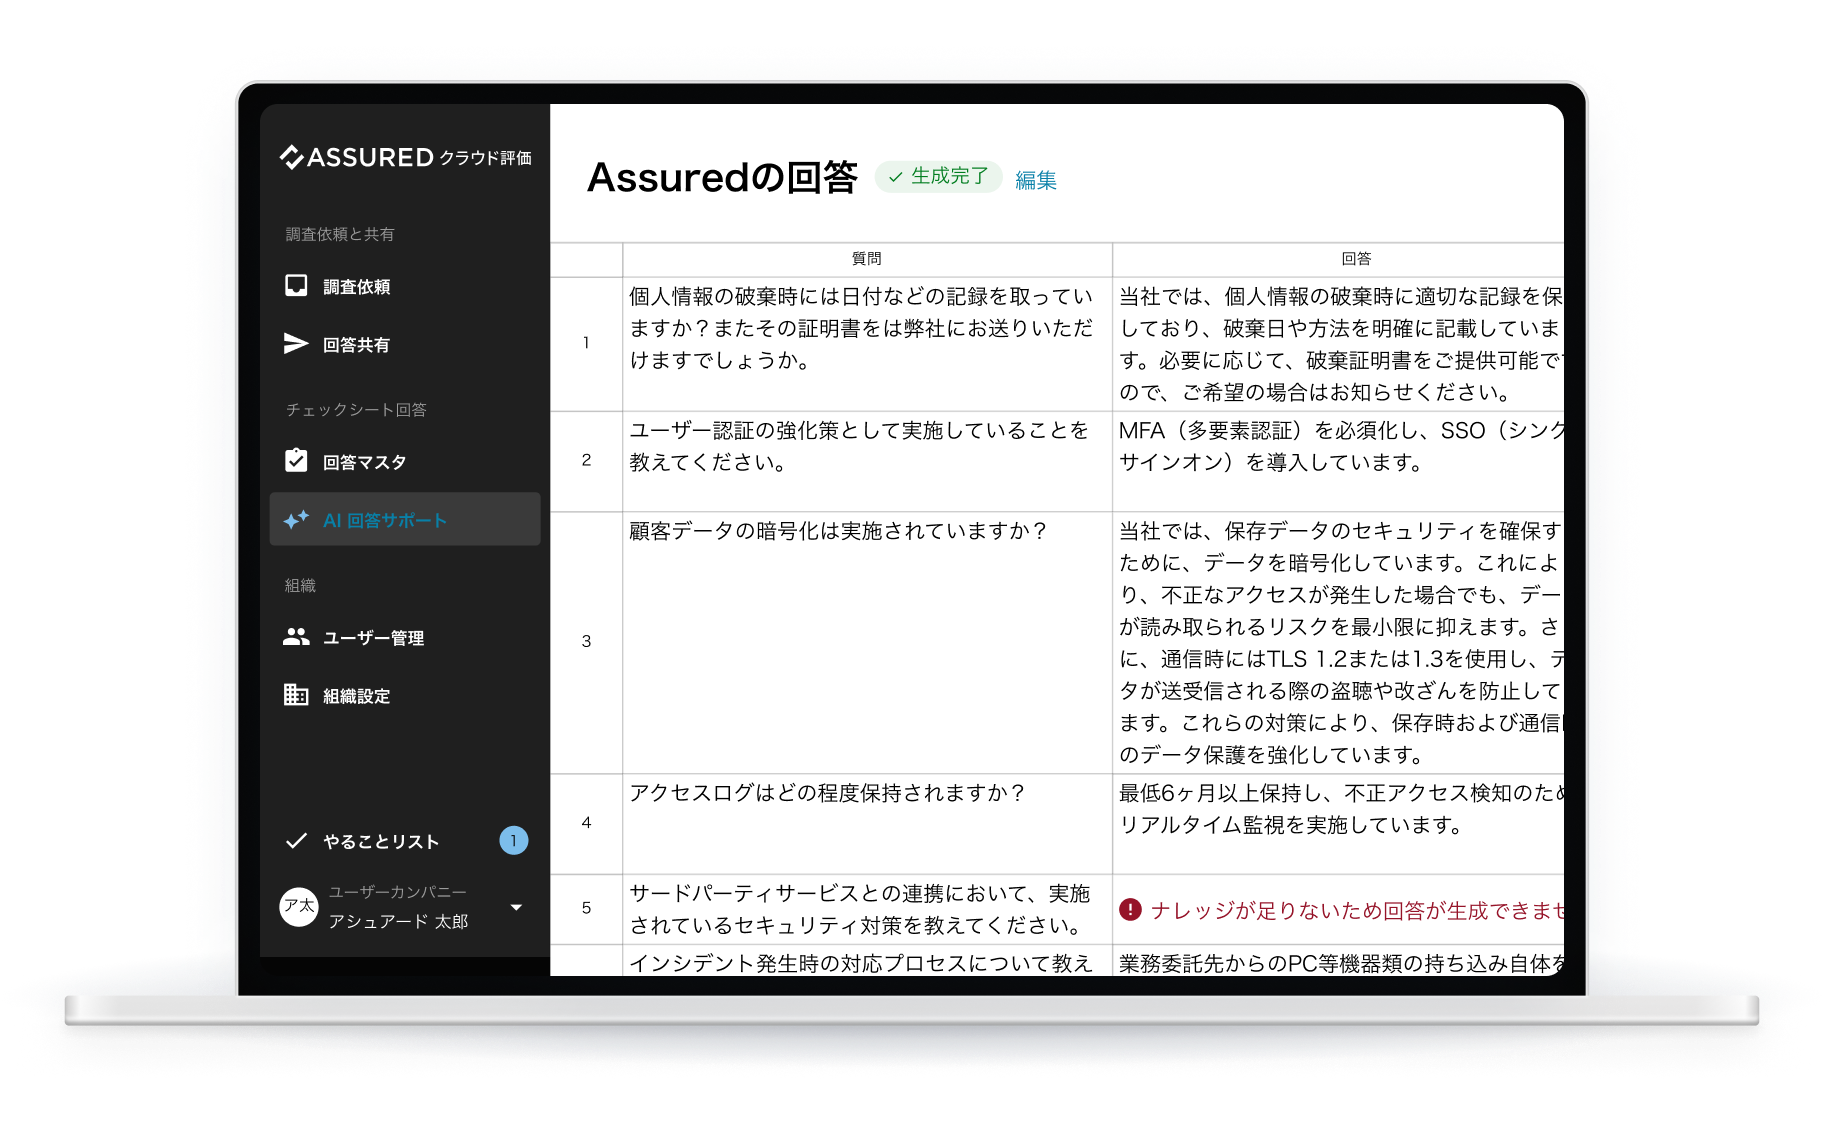Click the red error icon in row 5
The width and height of the screenshot is (1824, 1144).
tap(1130, 910)
